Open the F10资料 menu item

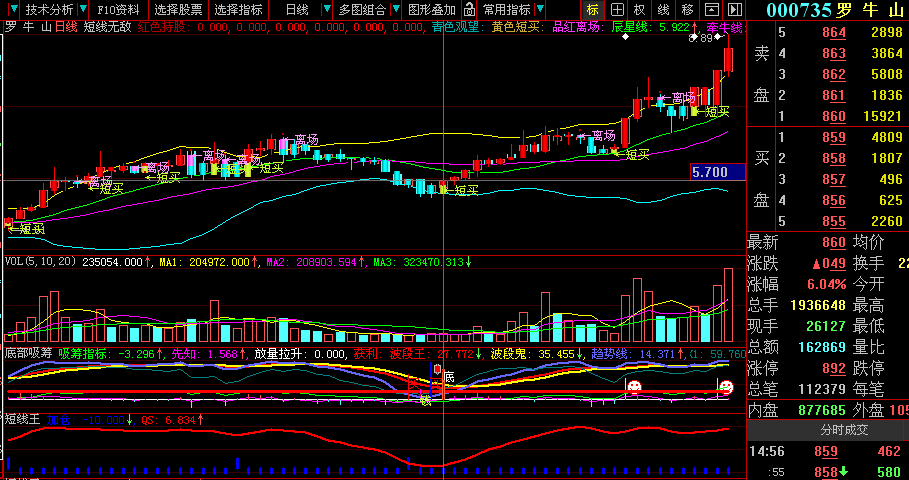[117, 9]
